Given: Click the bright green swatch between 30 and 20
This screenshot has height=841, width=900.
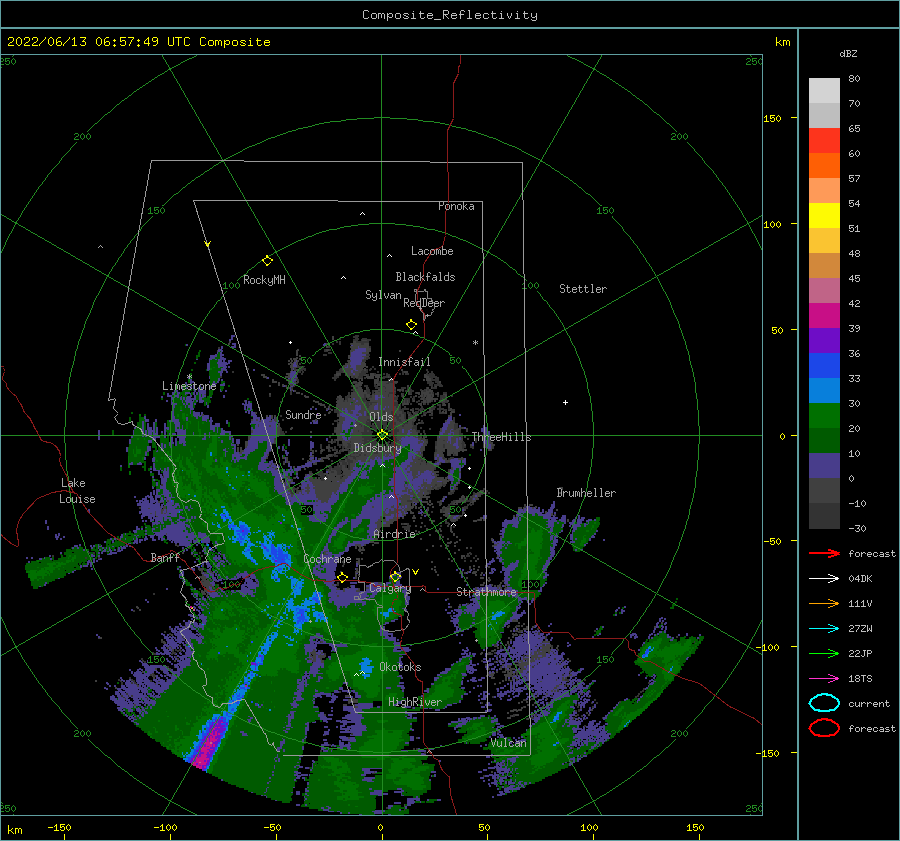Looking at the screenshot, I should [824, 415].
